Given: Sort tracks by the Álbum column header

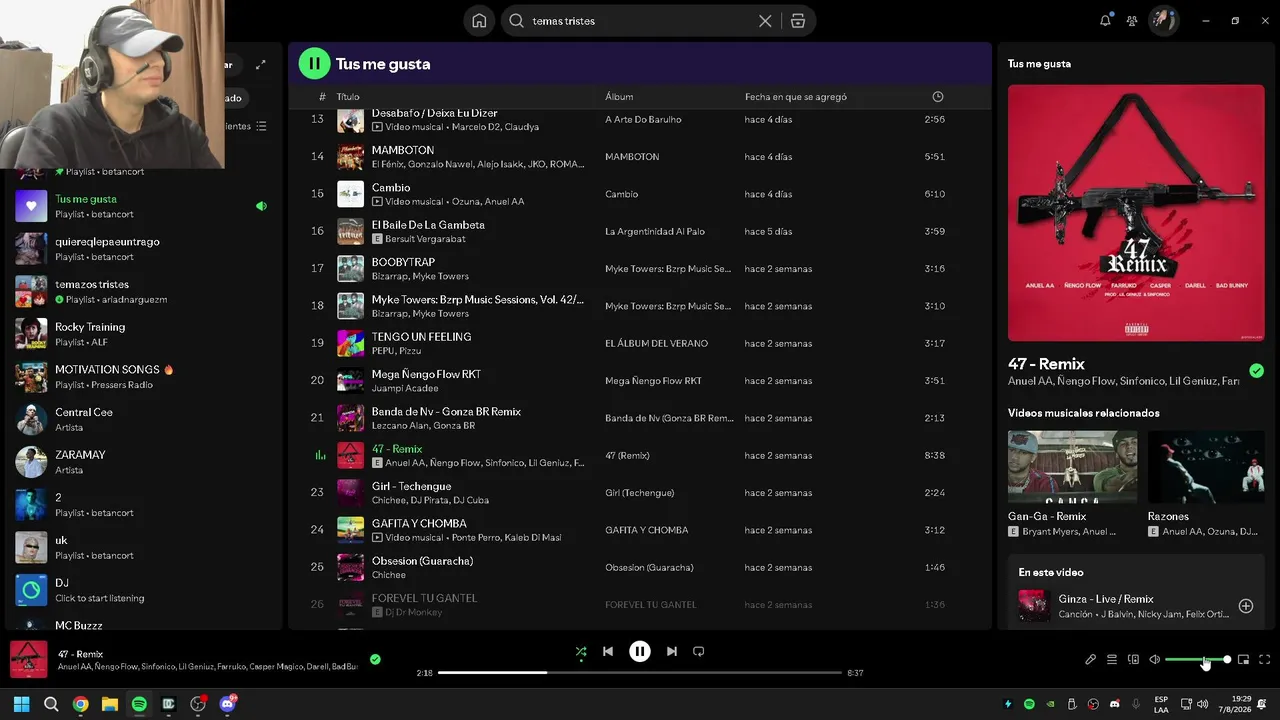Looking at the screenshot, I should click(x=619, y=97).
